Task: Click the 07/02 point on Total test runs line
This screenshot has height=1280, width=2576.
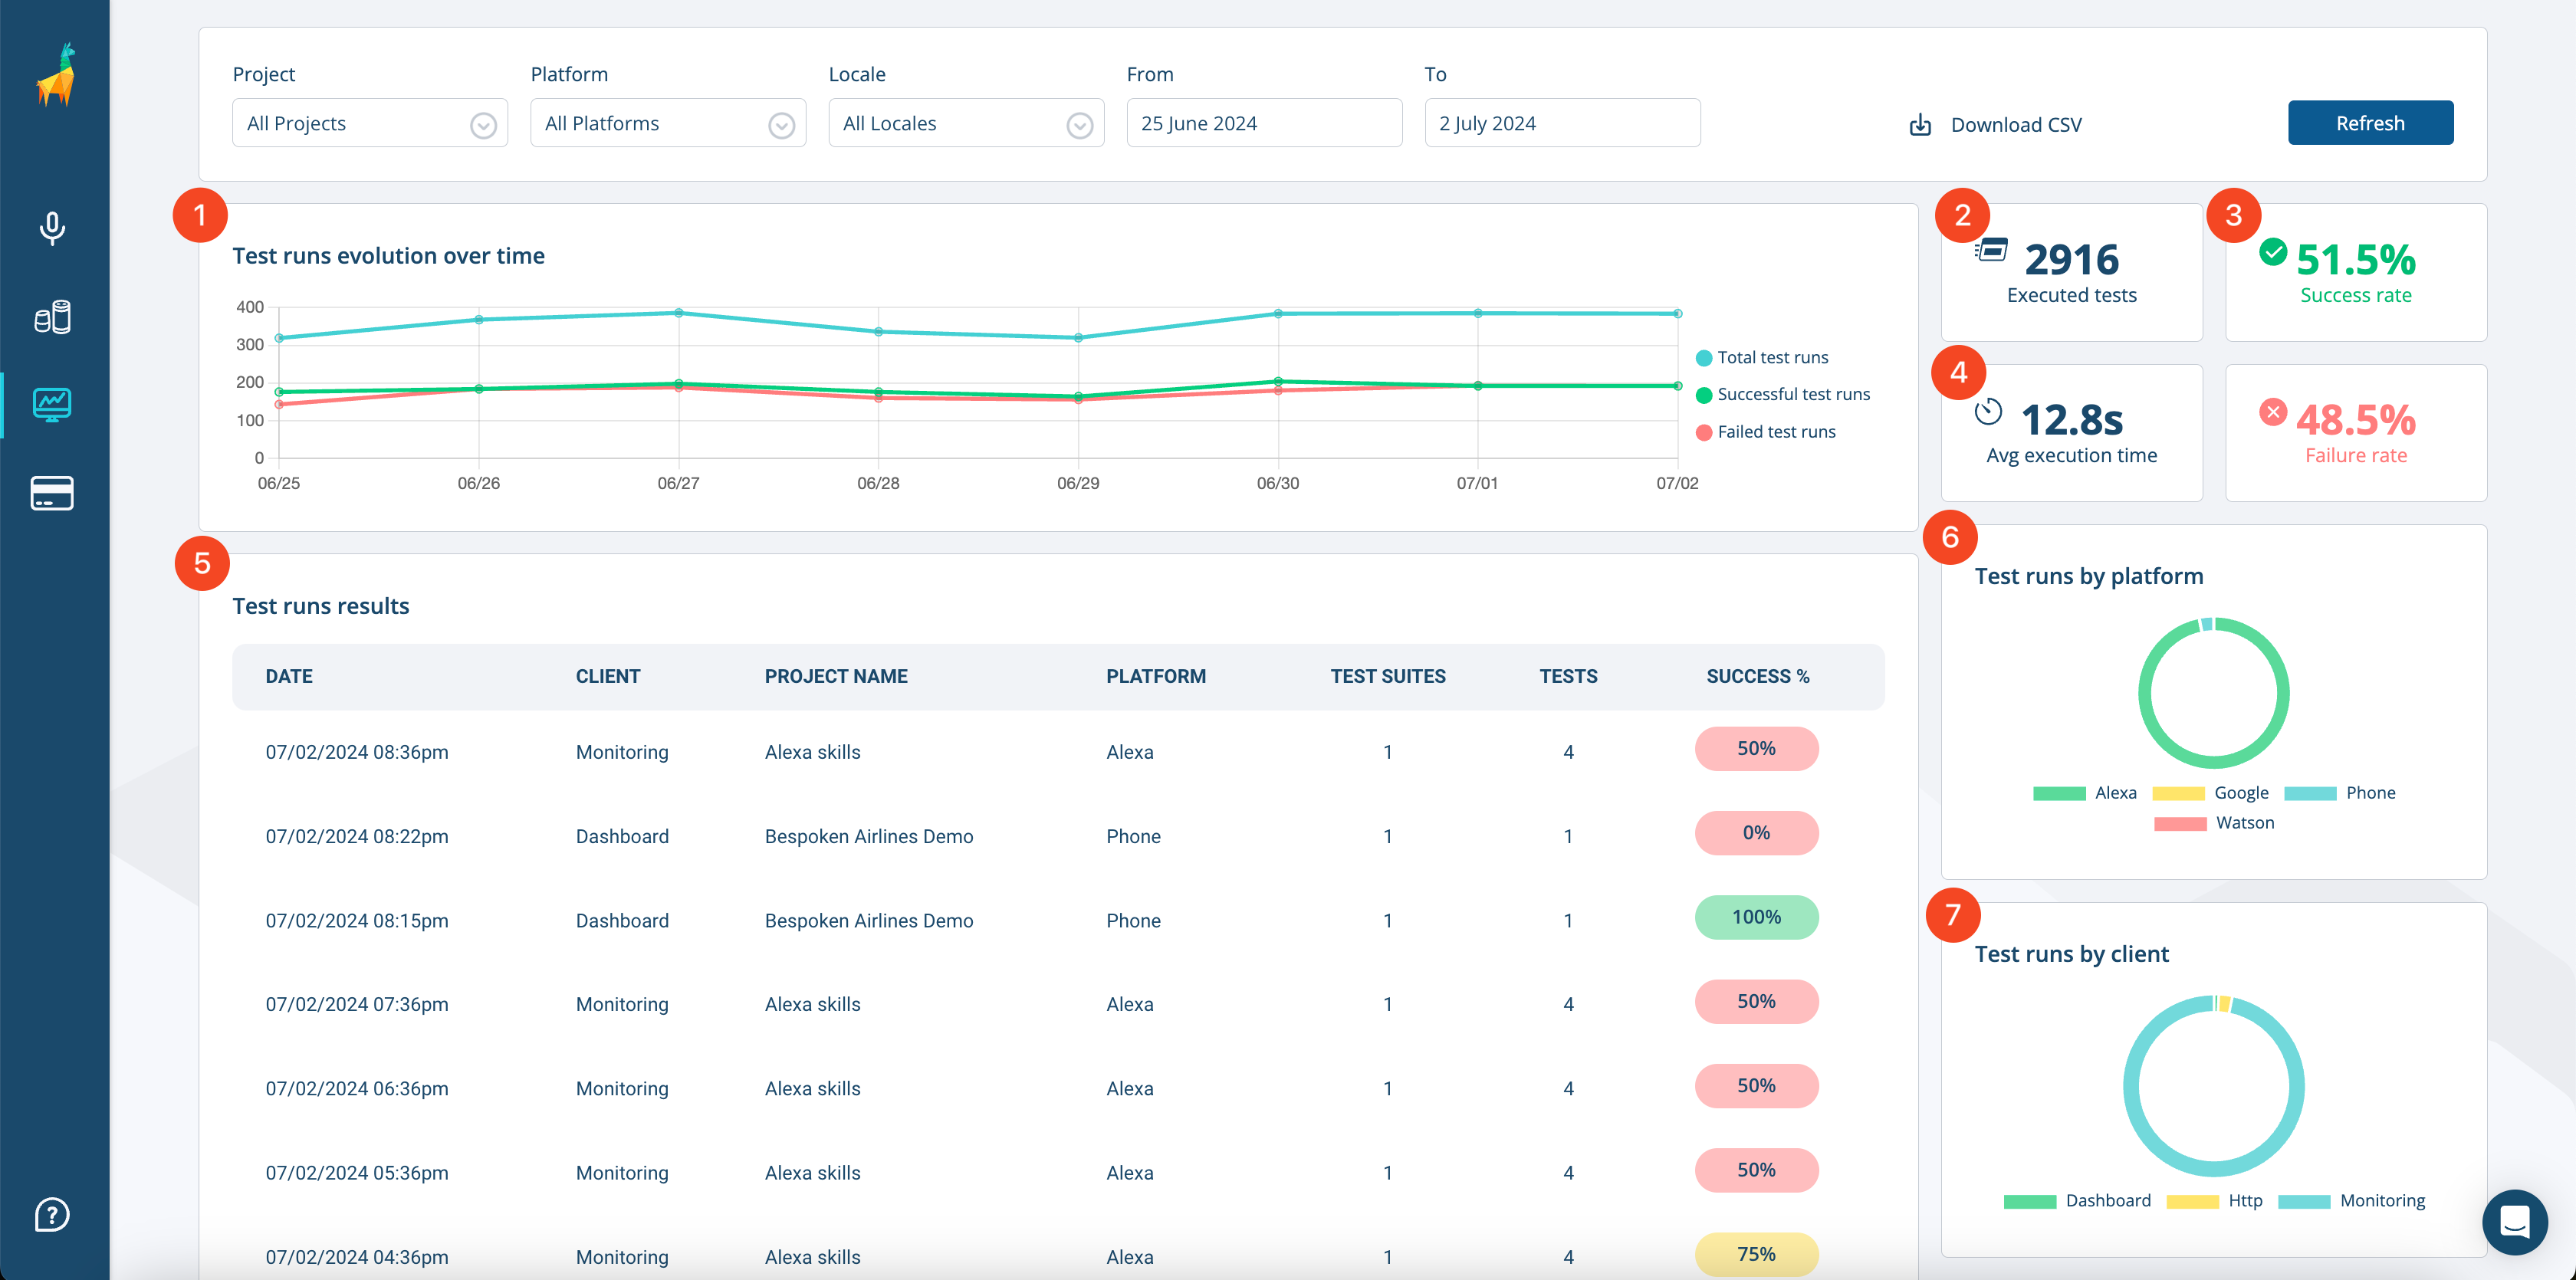Action: click(x=1677, y=314)
